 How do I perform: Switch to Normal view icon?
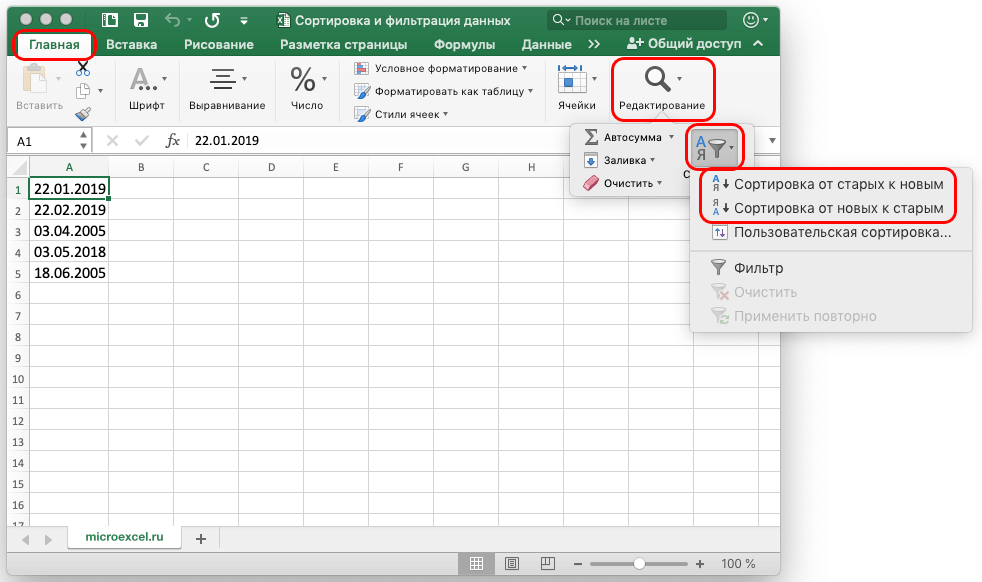[477, 564]
